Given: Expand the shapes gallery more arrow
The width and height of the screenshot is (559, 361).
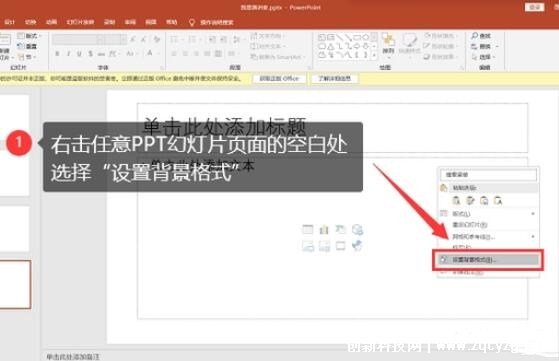Looking at the screenshot, I should [x=374, y=56].
